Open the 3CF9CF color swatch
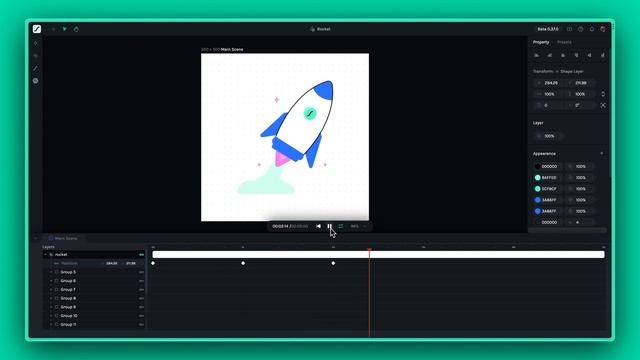 click(x=538, y=189)
